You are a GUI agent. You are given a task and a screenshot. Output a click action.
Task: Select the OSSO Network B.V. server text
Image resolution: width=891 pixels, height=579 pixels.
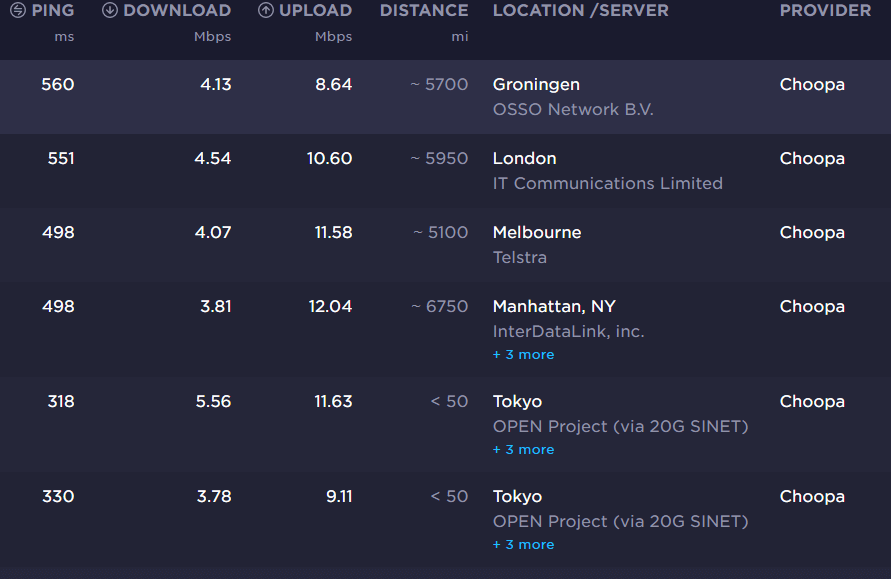point(573,109)
